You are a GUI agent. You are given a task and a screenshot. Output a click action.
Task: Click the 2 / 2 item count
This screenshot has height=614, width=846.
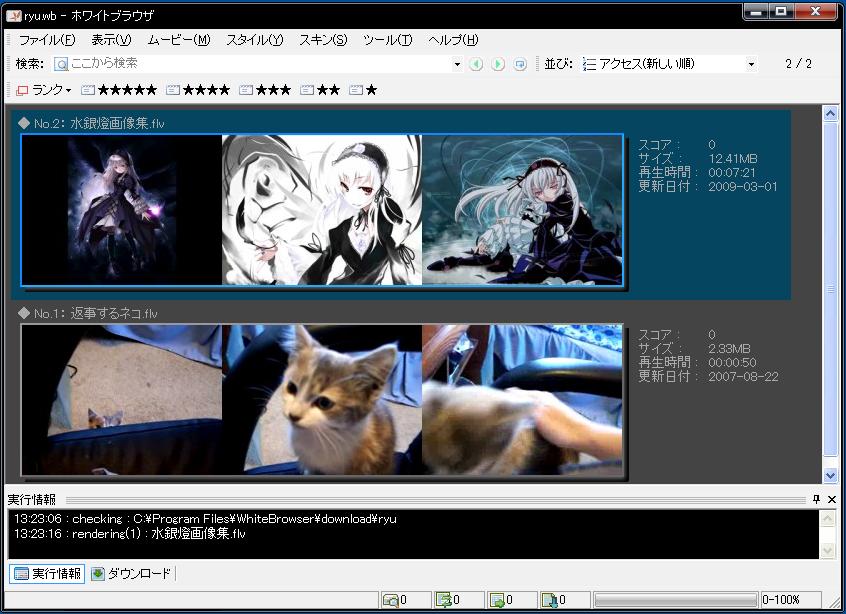(x=799, y=64)
